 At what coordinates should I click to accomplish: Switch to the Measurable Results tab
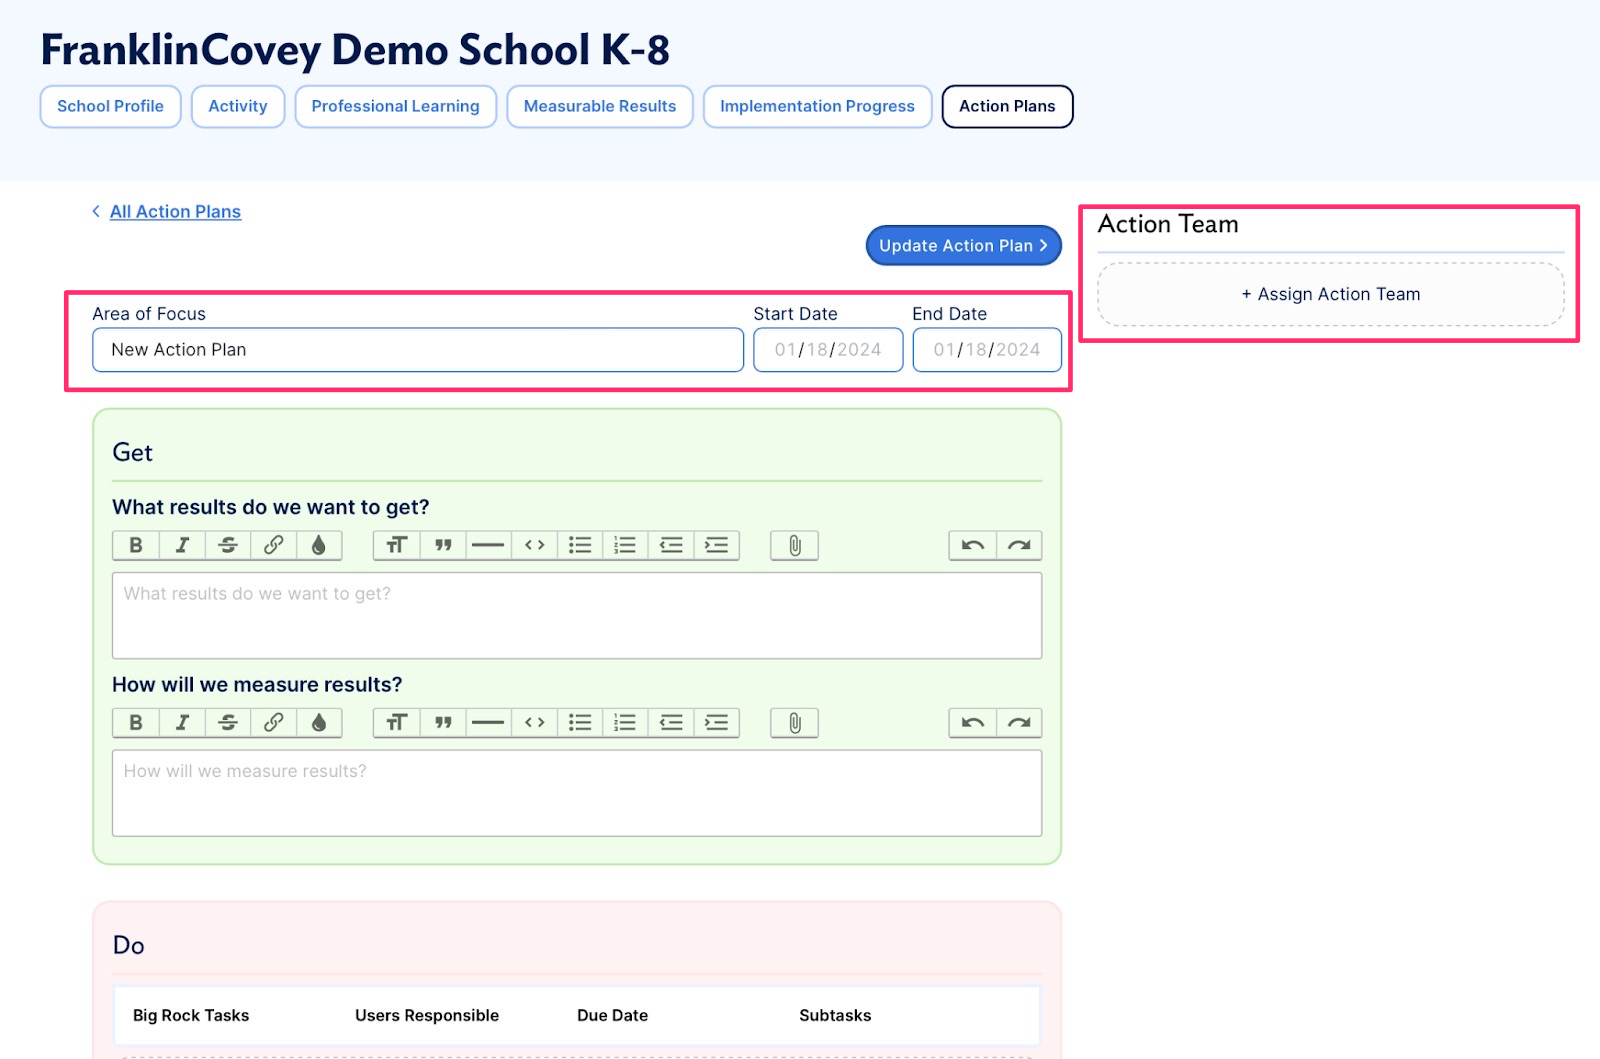tap(600, 107)
